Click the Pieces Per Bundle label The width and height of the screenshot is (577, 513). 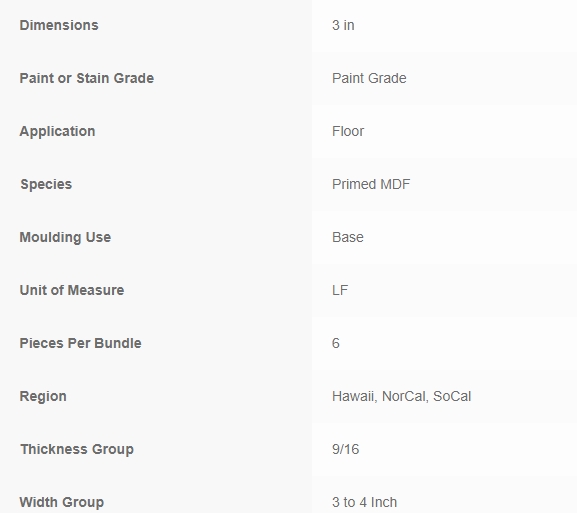click(x=80, y=343)
